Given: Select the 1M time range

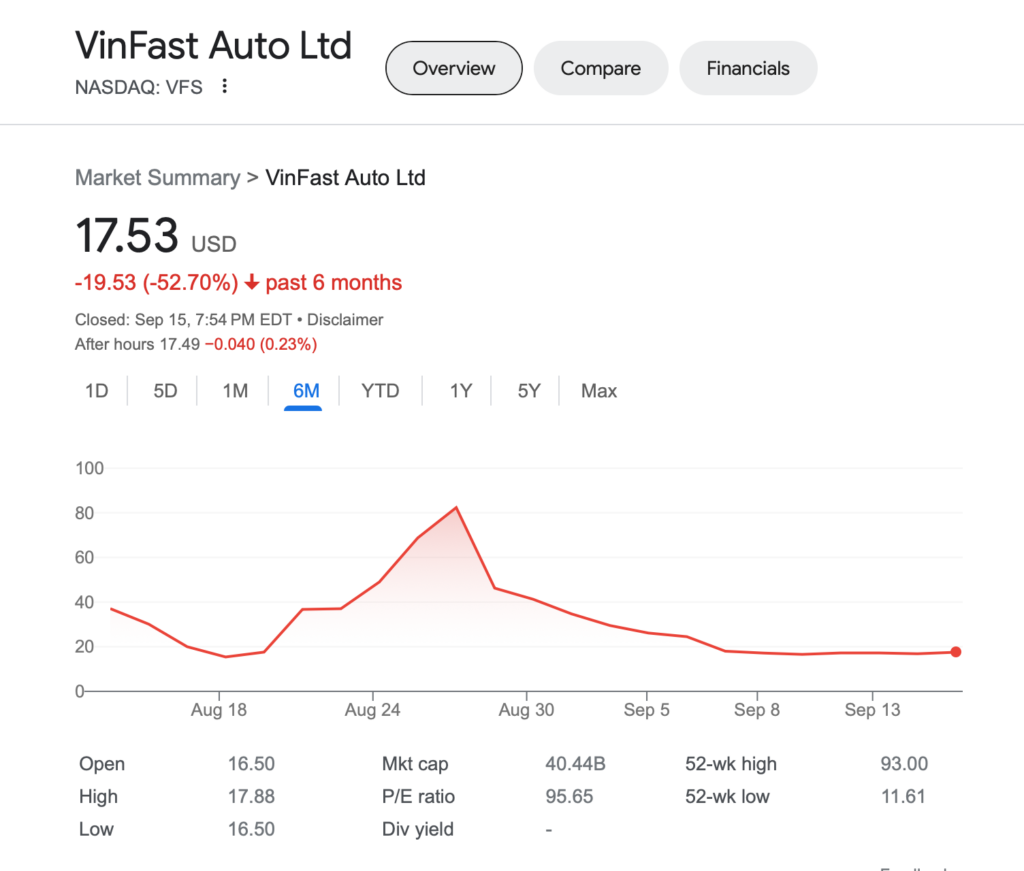Looking at the screenshot, I should coord(235,390).
